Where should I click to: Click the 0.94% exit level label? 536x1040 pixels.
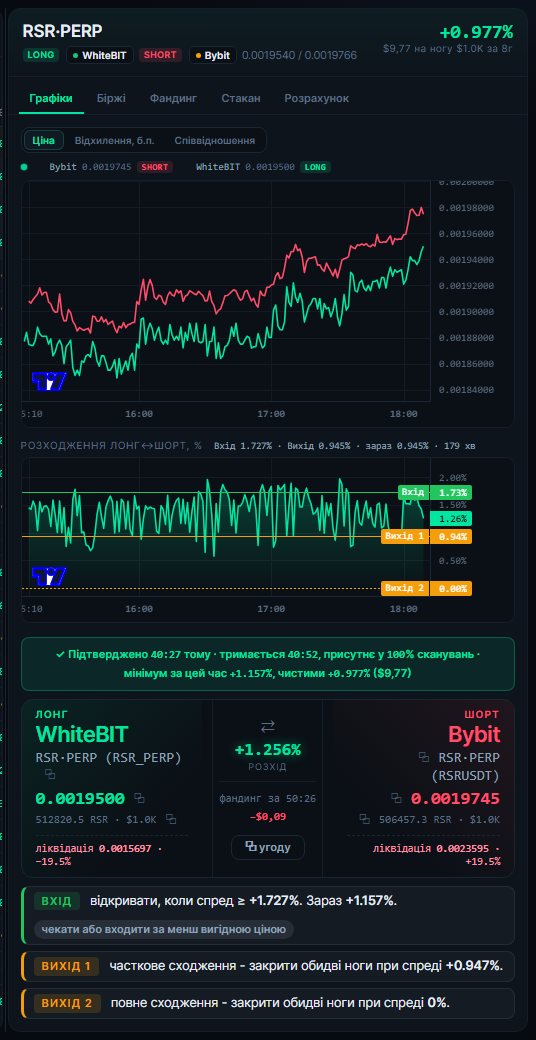point(451,536)
